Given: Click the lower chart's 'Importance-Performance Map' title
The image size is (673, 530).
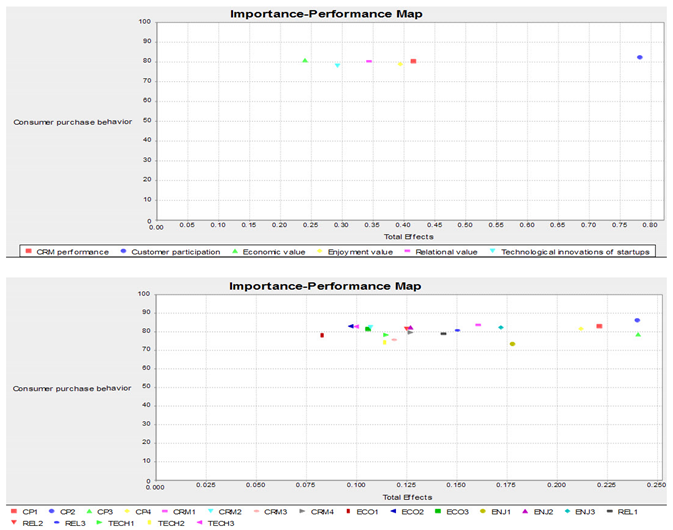Looking at the screenshot, I should point(325,286).
